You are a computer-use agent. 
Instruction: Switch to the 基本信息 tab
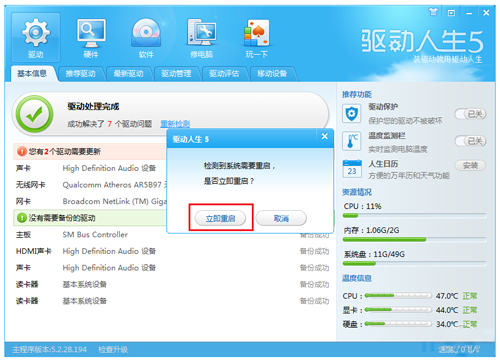(32, 73)
